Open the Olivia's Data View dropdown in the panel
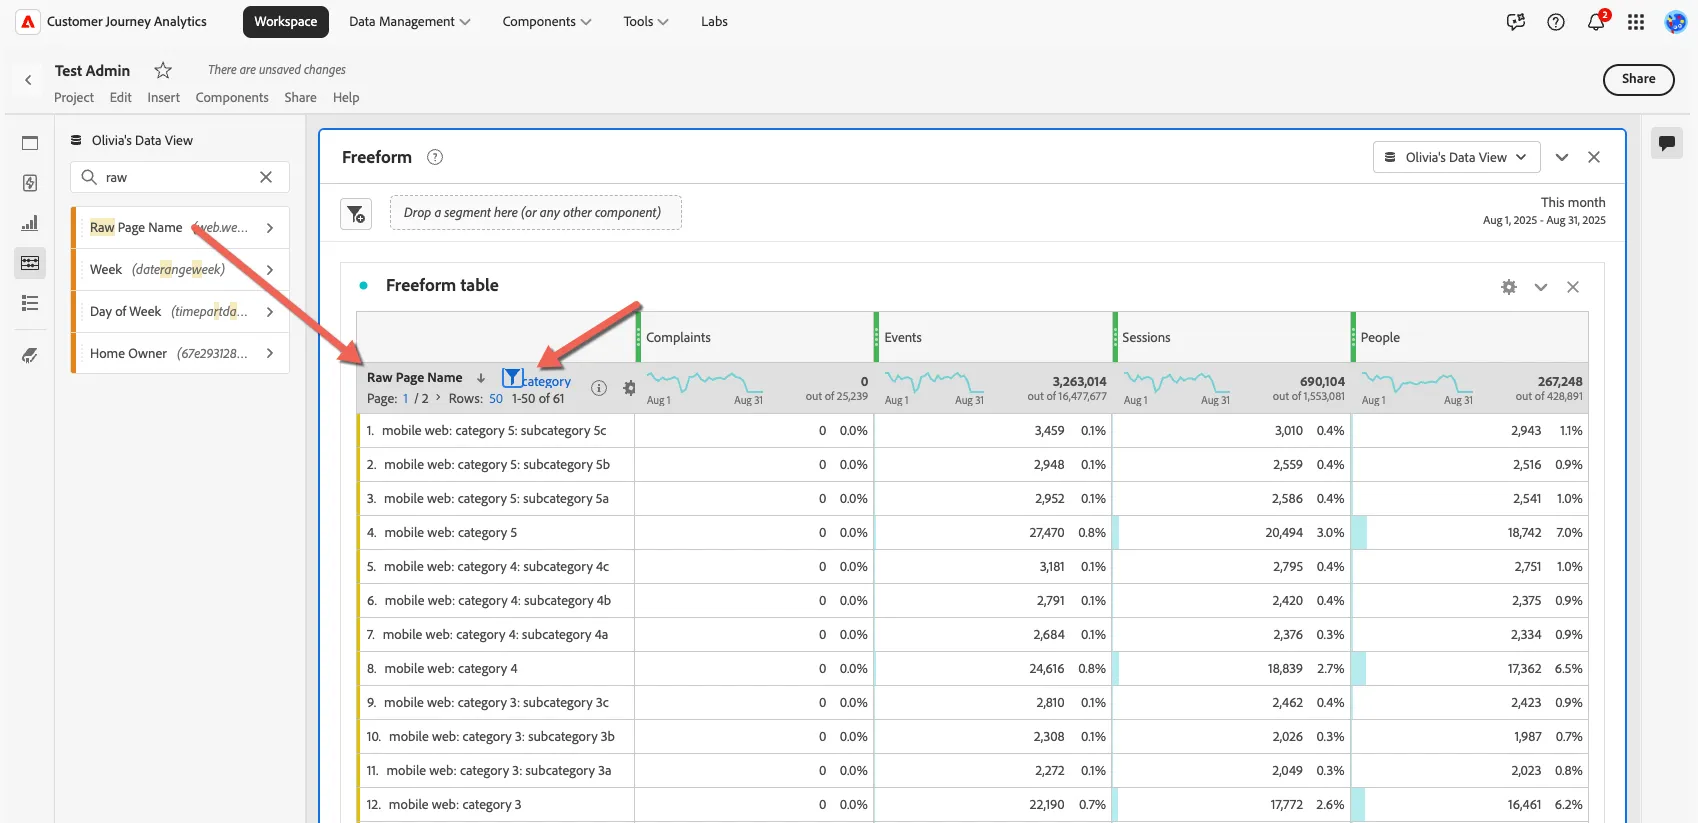Image resolution: width=1698 pixels, height=823 pixels. click(x=1456, y=157)
